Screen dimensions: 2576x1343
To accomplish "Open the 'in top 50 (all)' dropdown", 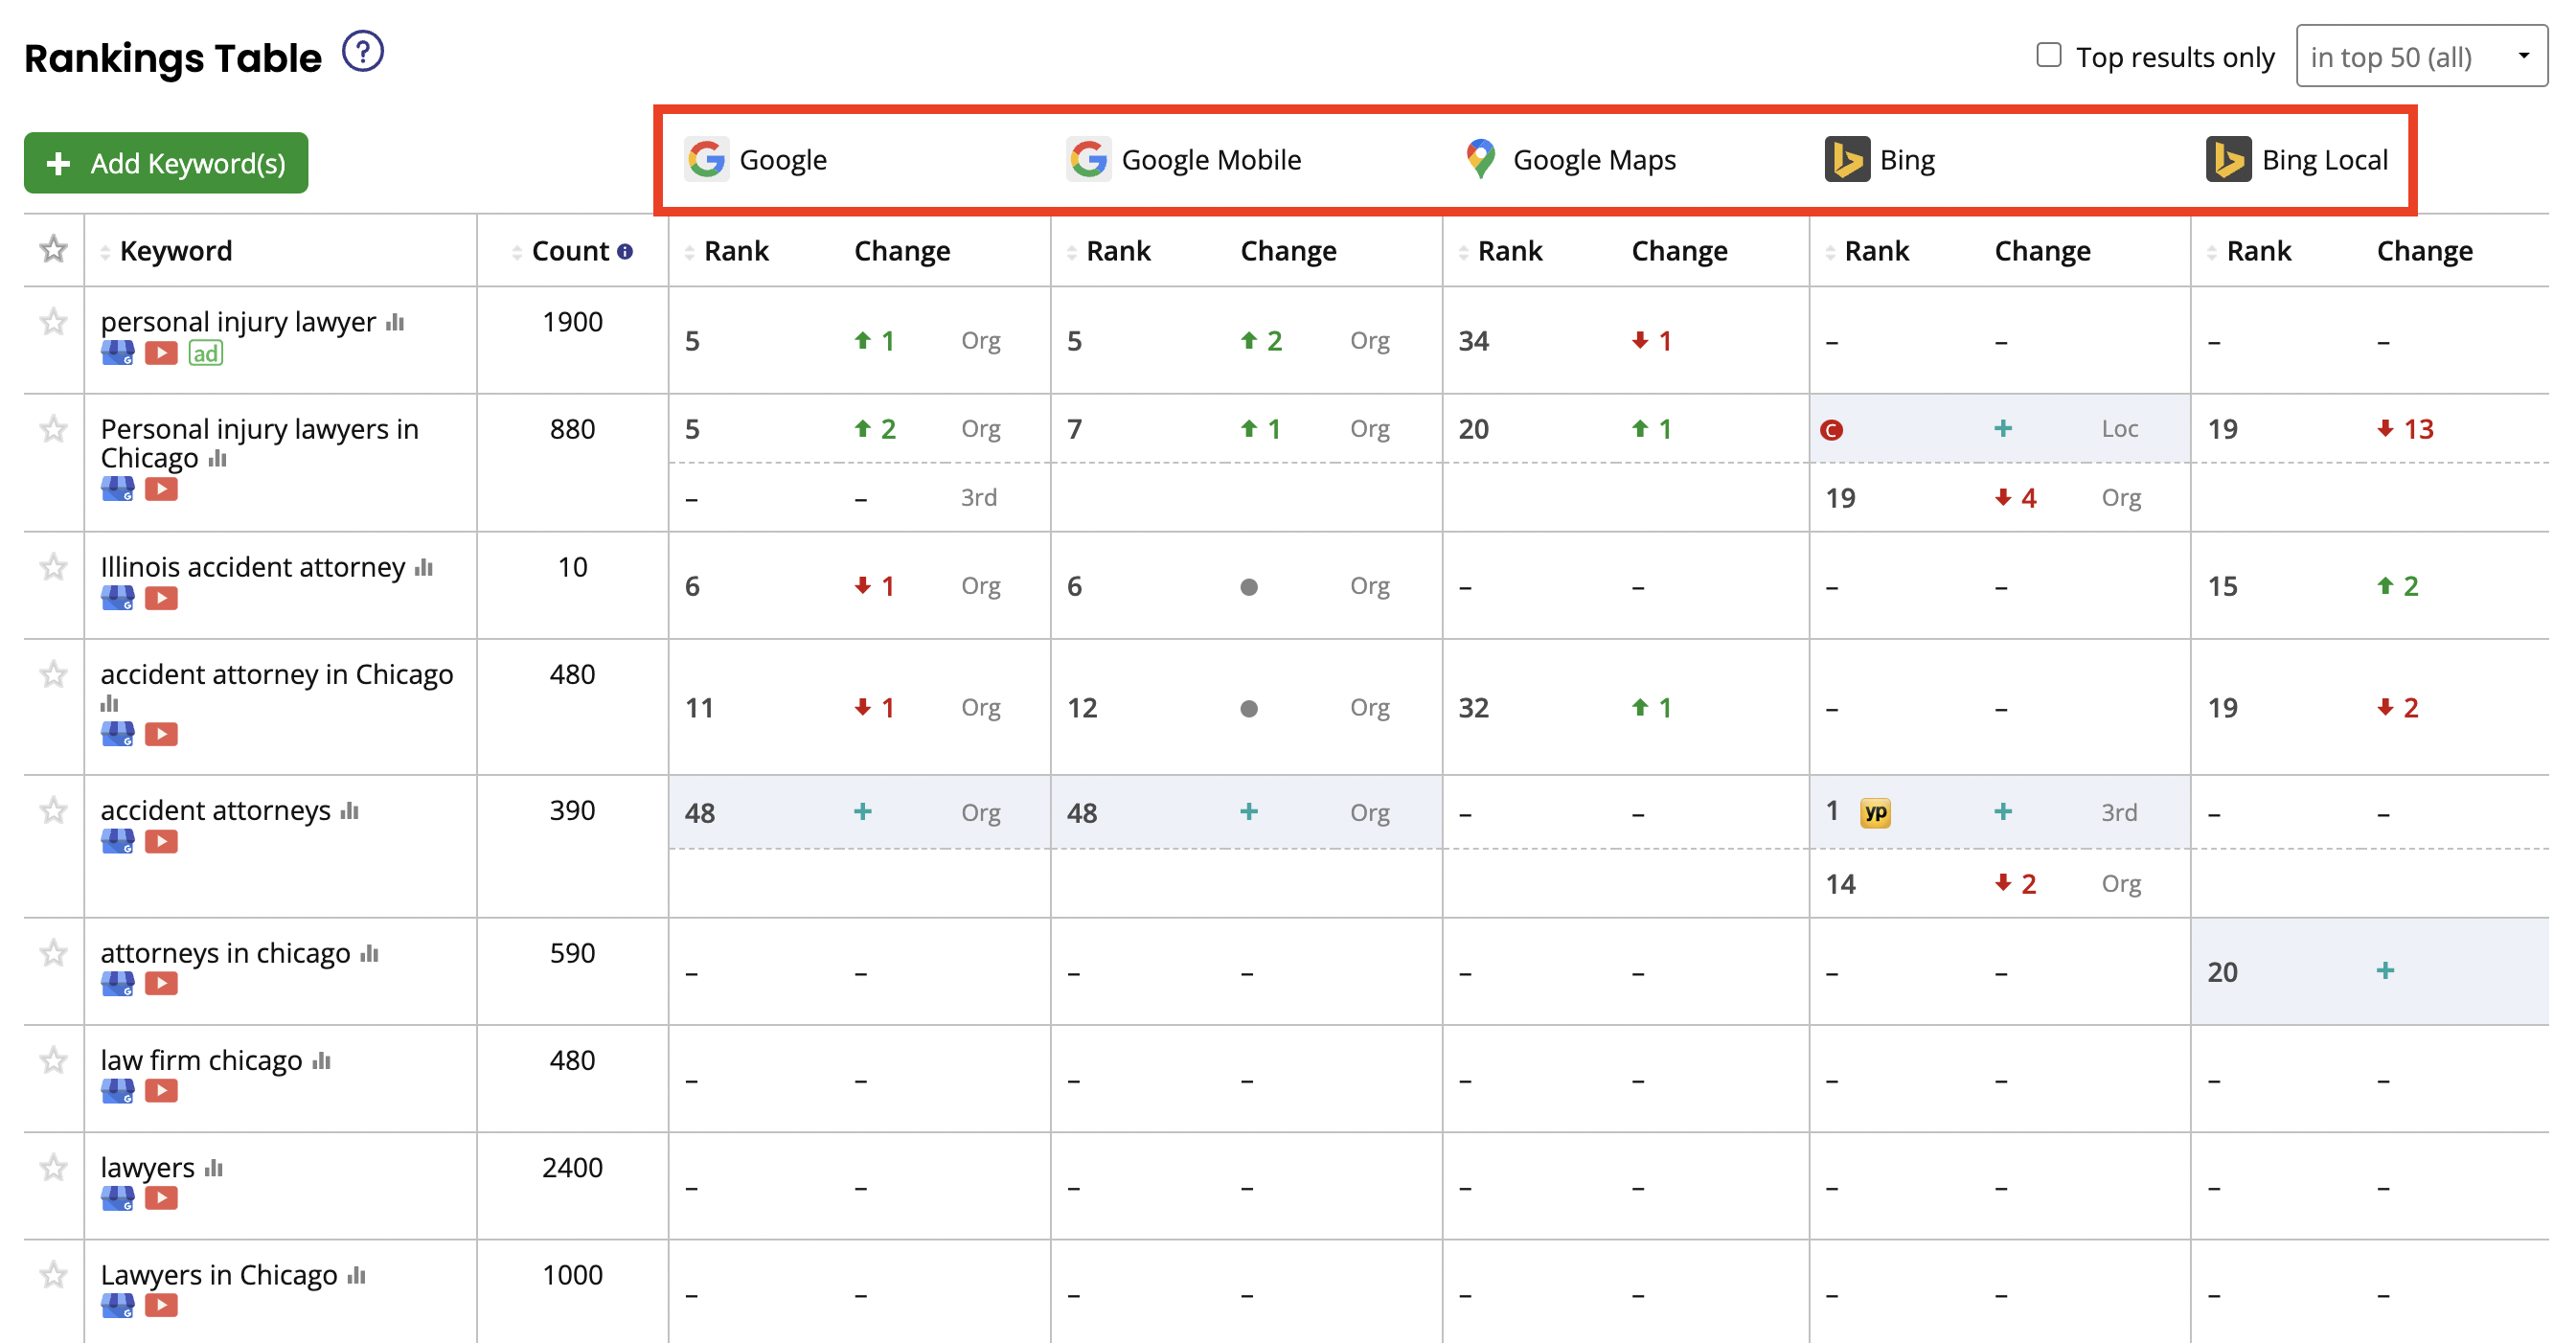I will (2422, 56).
